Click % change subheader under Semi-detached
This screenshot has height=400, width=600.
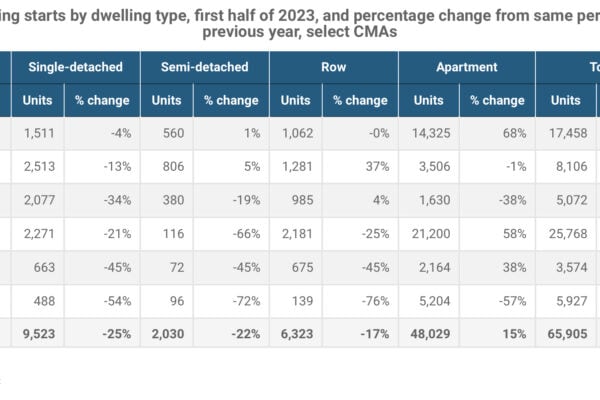231,100
